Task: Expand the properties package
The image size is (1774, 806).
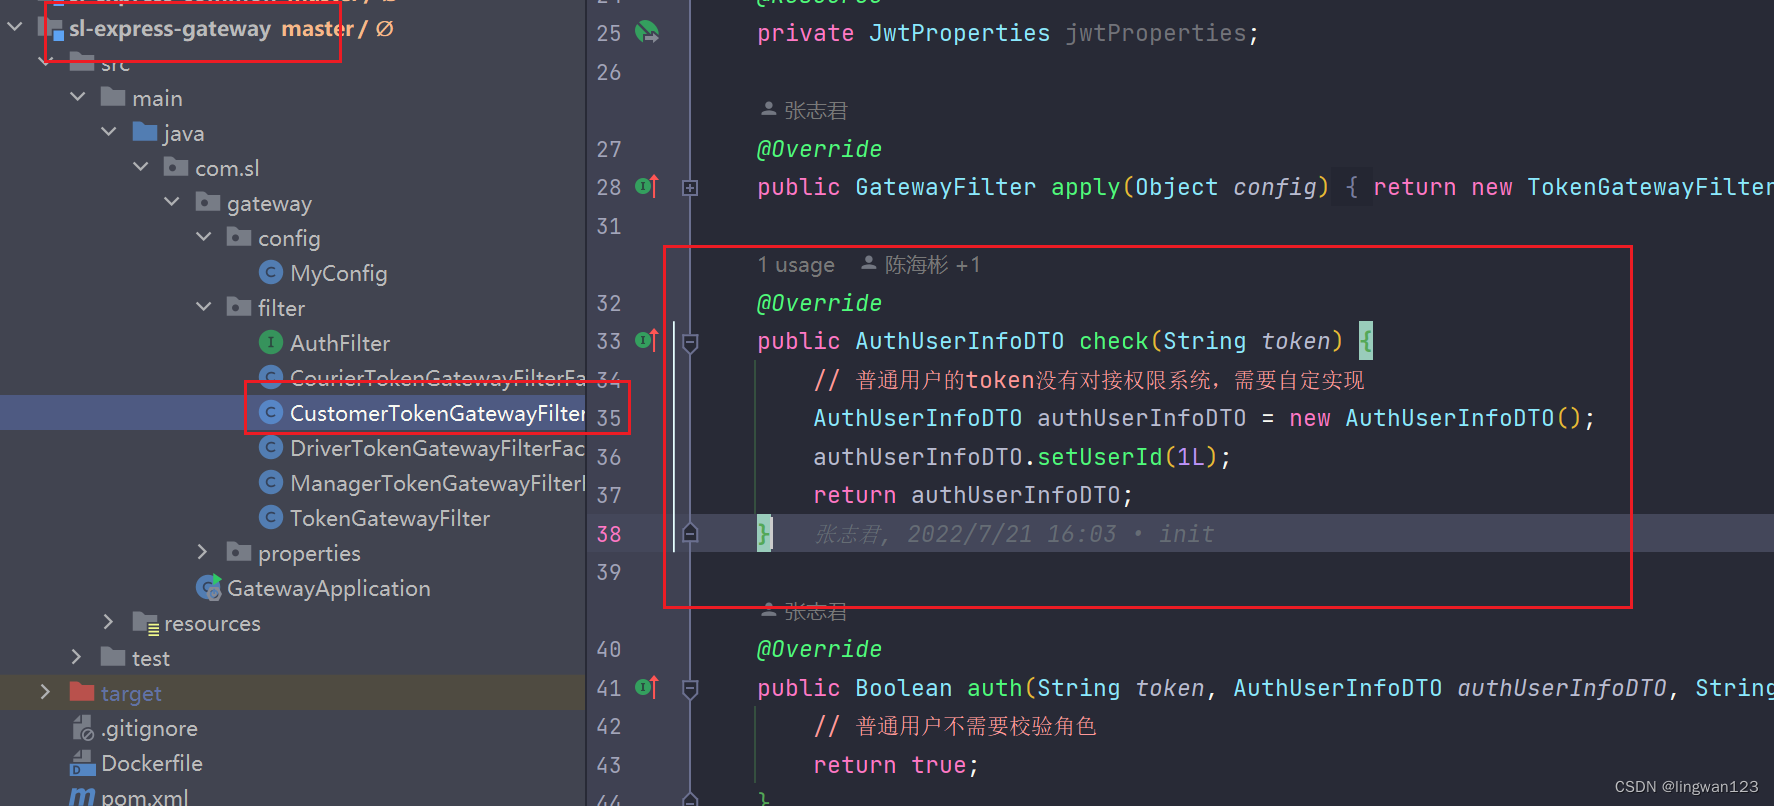Action: [x=204, y=552]
